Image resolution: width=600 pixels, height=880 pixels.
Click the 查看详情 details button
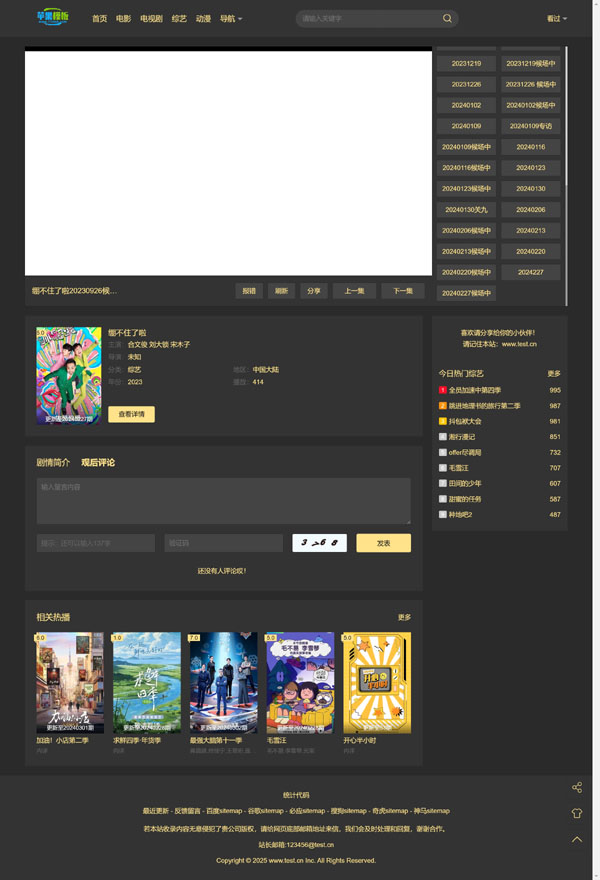pos(131,414)
